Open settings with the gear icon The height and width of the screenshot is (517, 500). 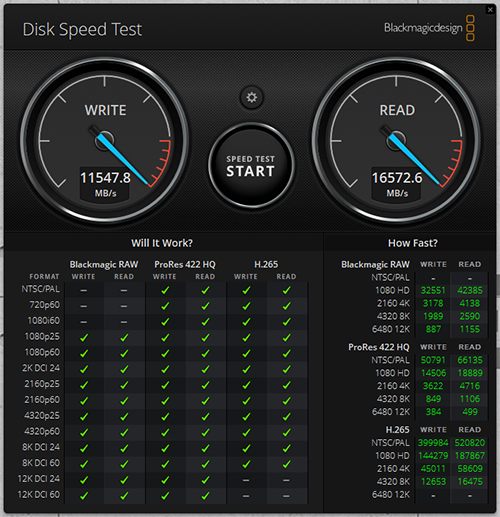click(x=252, y=98)
